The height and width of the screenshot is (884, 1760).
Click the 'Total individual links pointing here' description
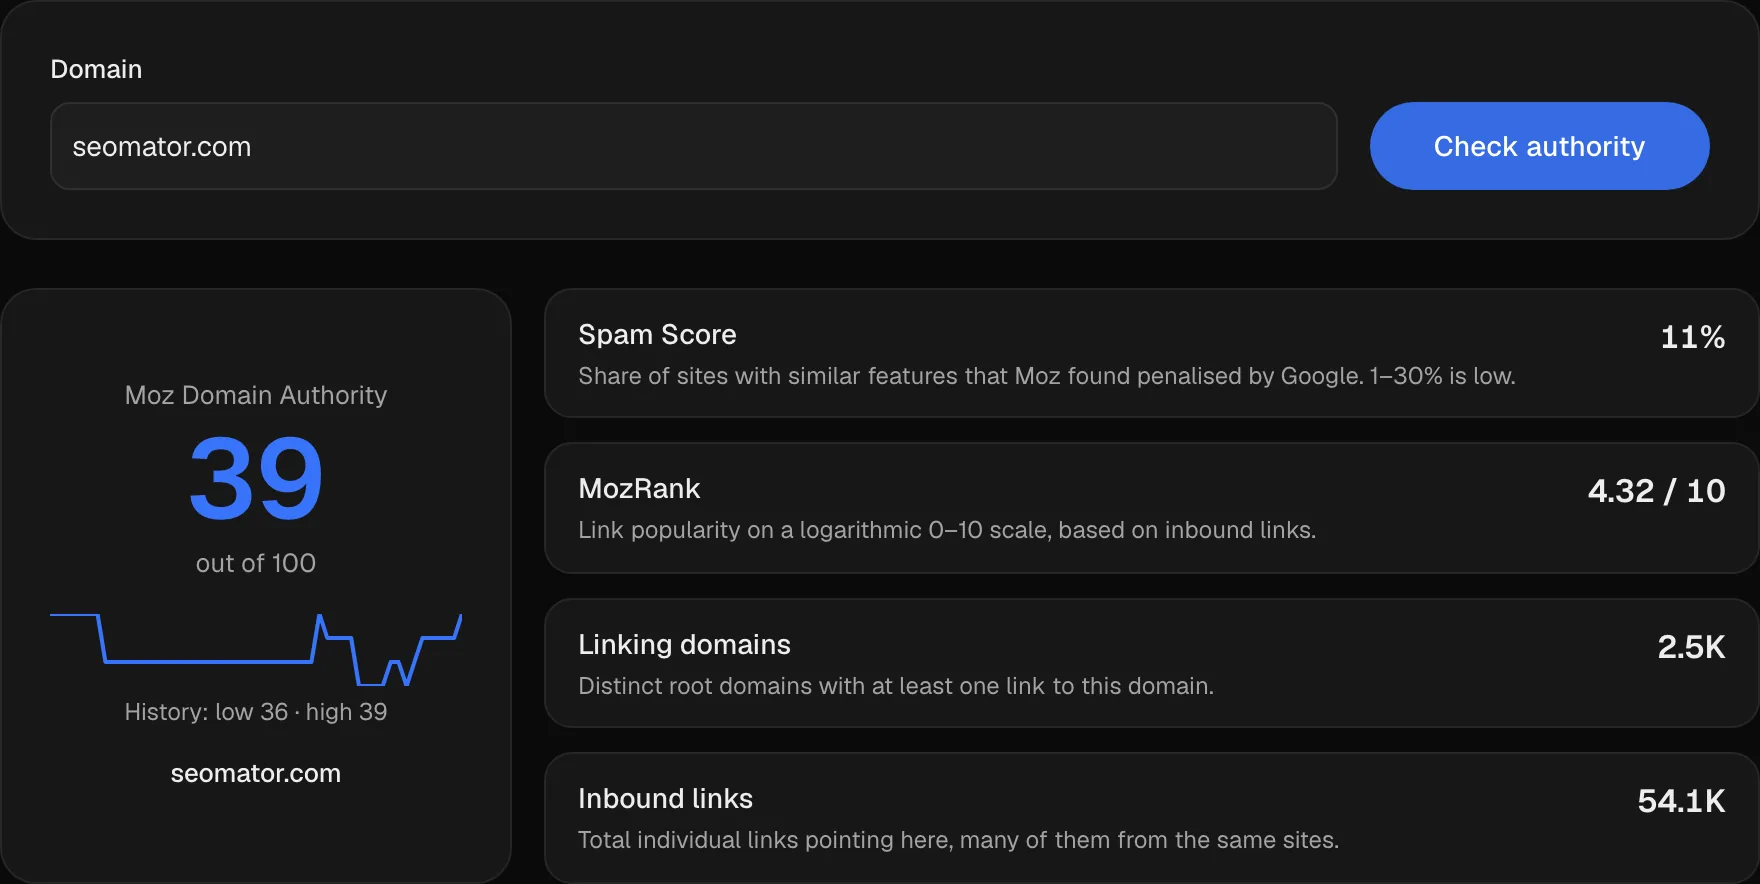coord(958,840)
